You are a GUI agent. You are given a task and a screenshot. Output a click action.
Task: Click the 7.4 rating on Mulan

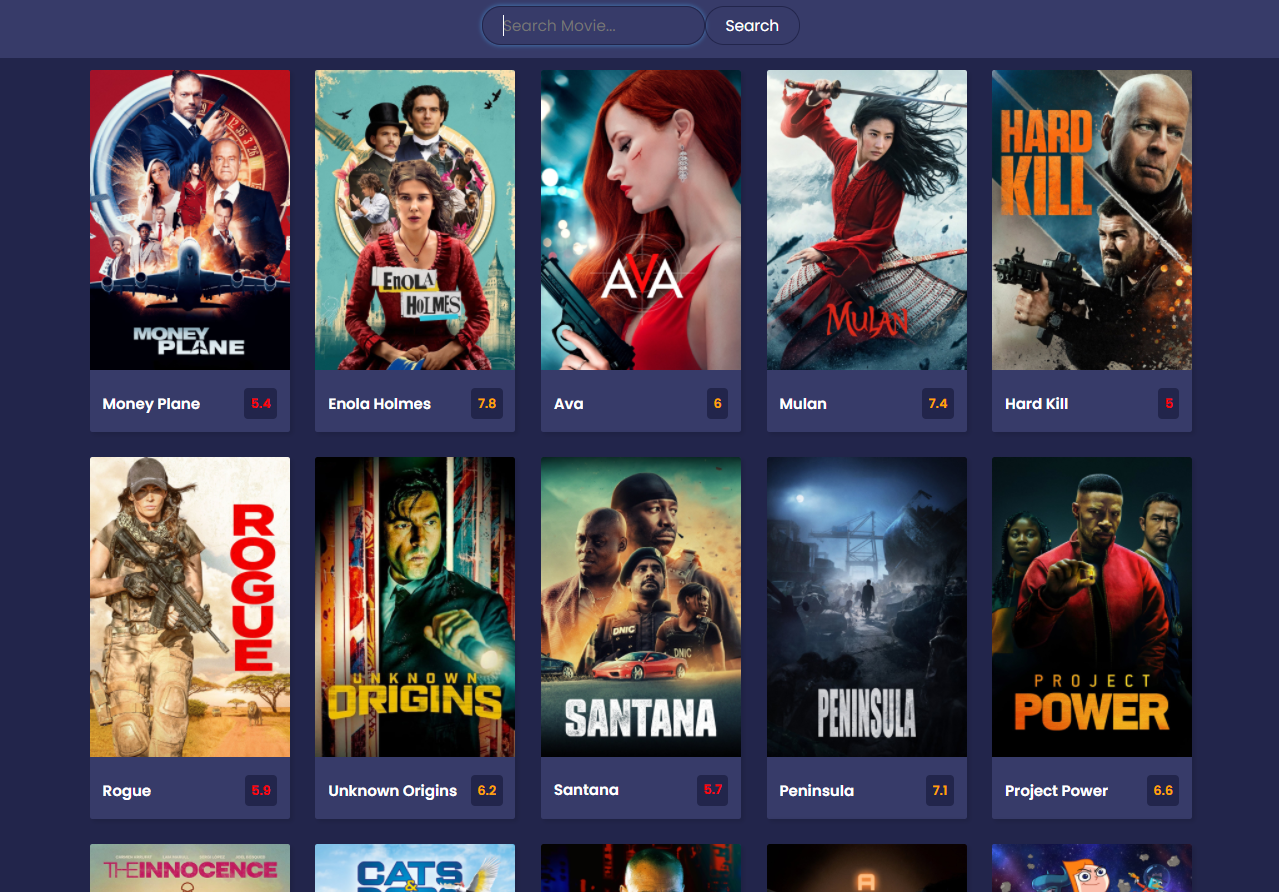point(938,404)
